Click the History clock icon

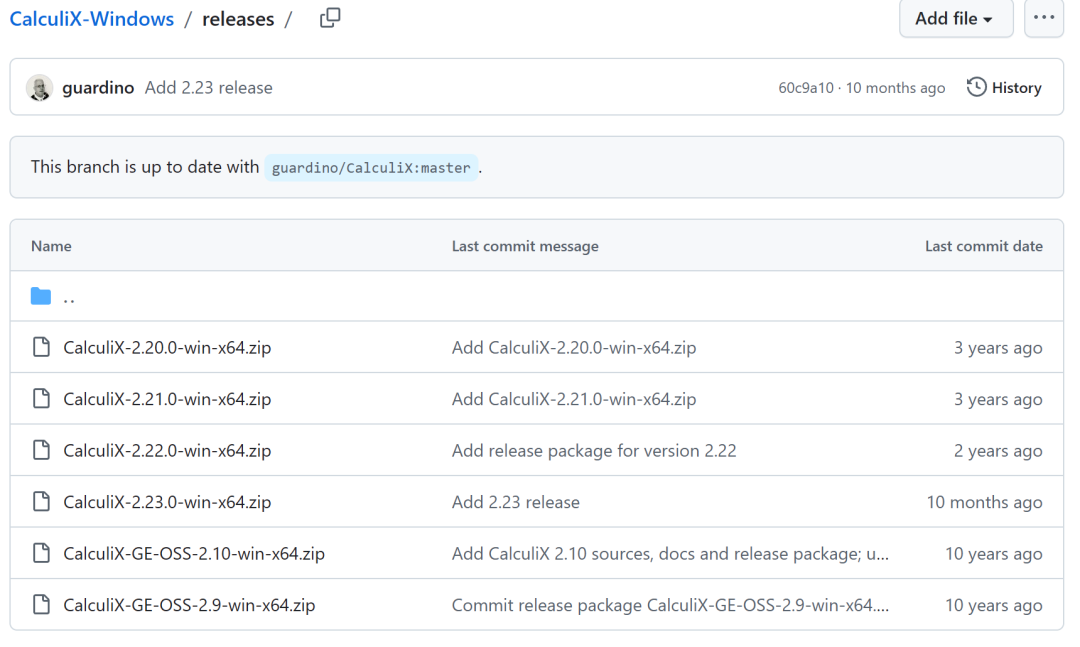(x=976, y=87)
